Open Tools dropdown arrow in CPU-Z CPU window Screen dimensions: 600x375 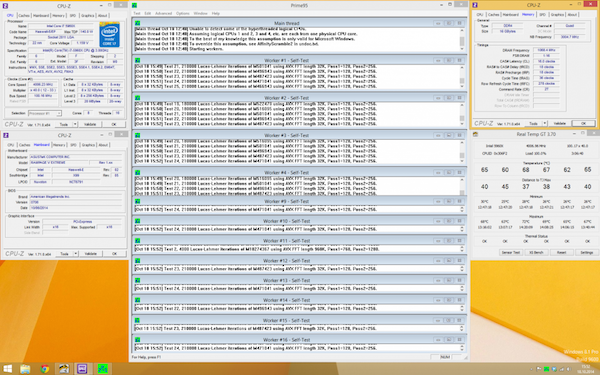pos(75,124)
